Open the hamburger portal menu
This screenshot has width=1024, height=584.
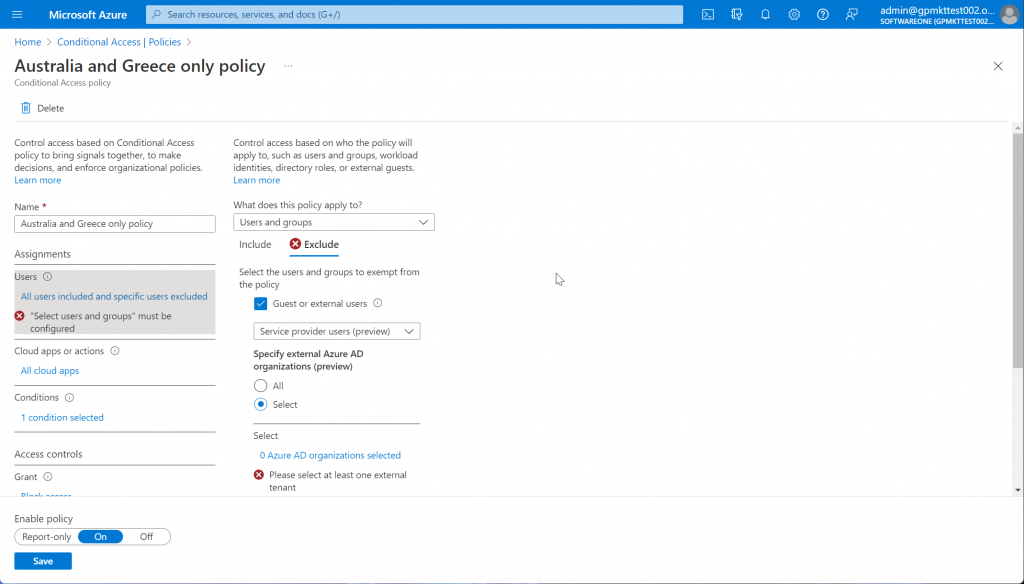[18, 14]
